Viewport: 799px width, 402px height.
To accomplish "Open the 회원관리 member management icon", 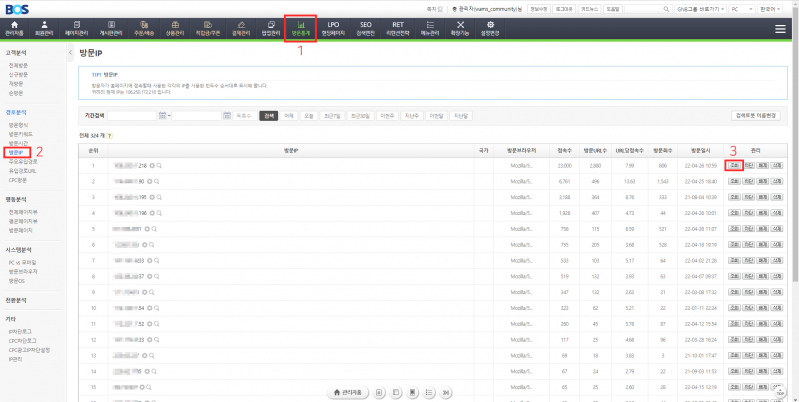I will (43, 29).
